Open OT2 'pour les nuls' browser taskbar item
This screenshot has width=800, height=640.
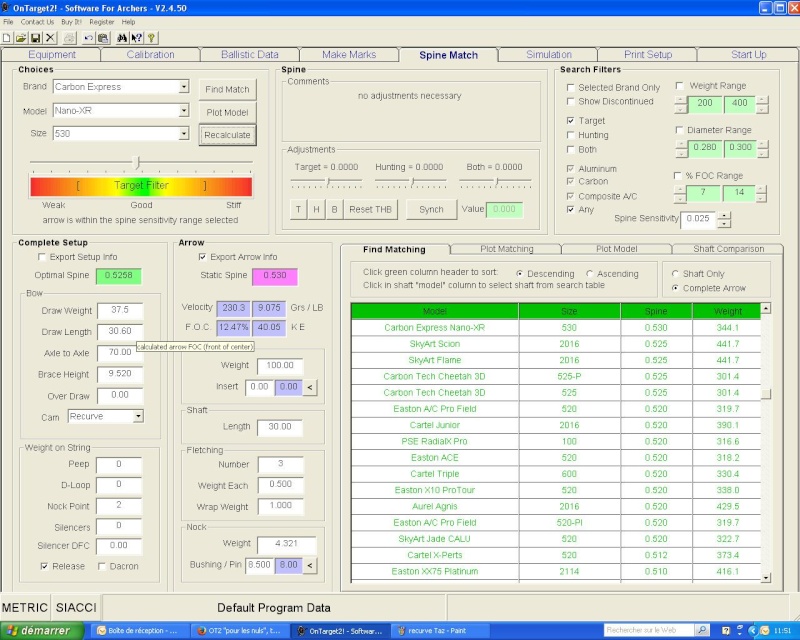[x=240, y=631]
